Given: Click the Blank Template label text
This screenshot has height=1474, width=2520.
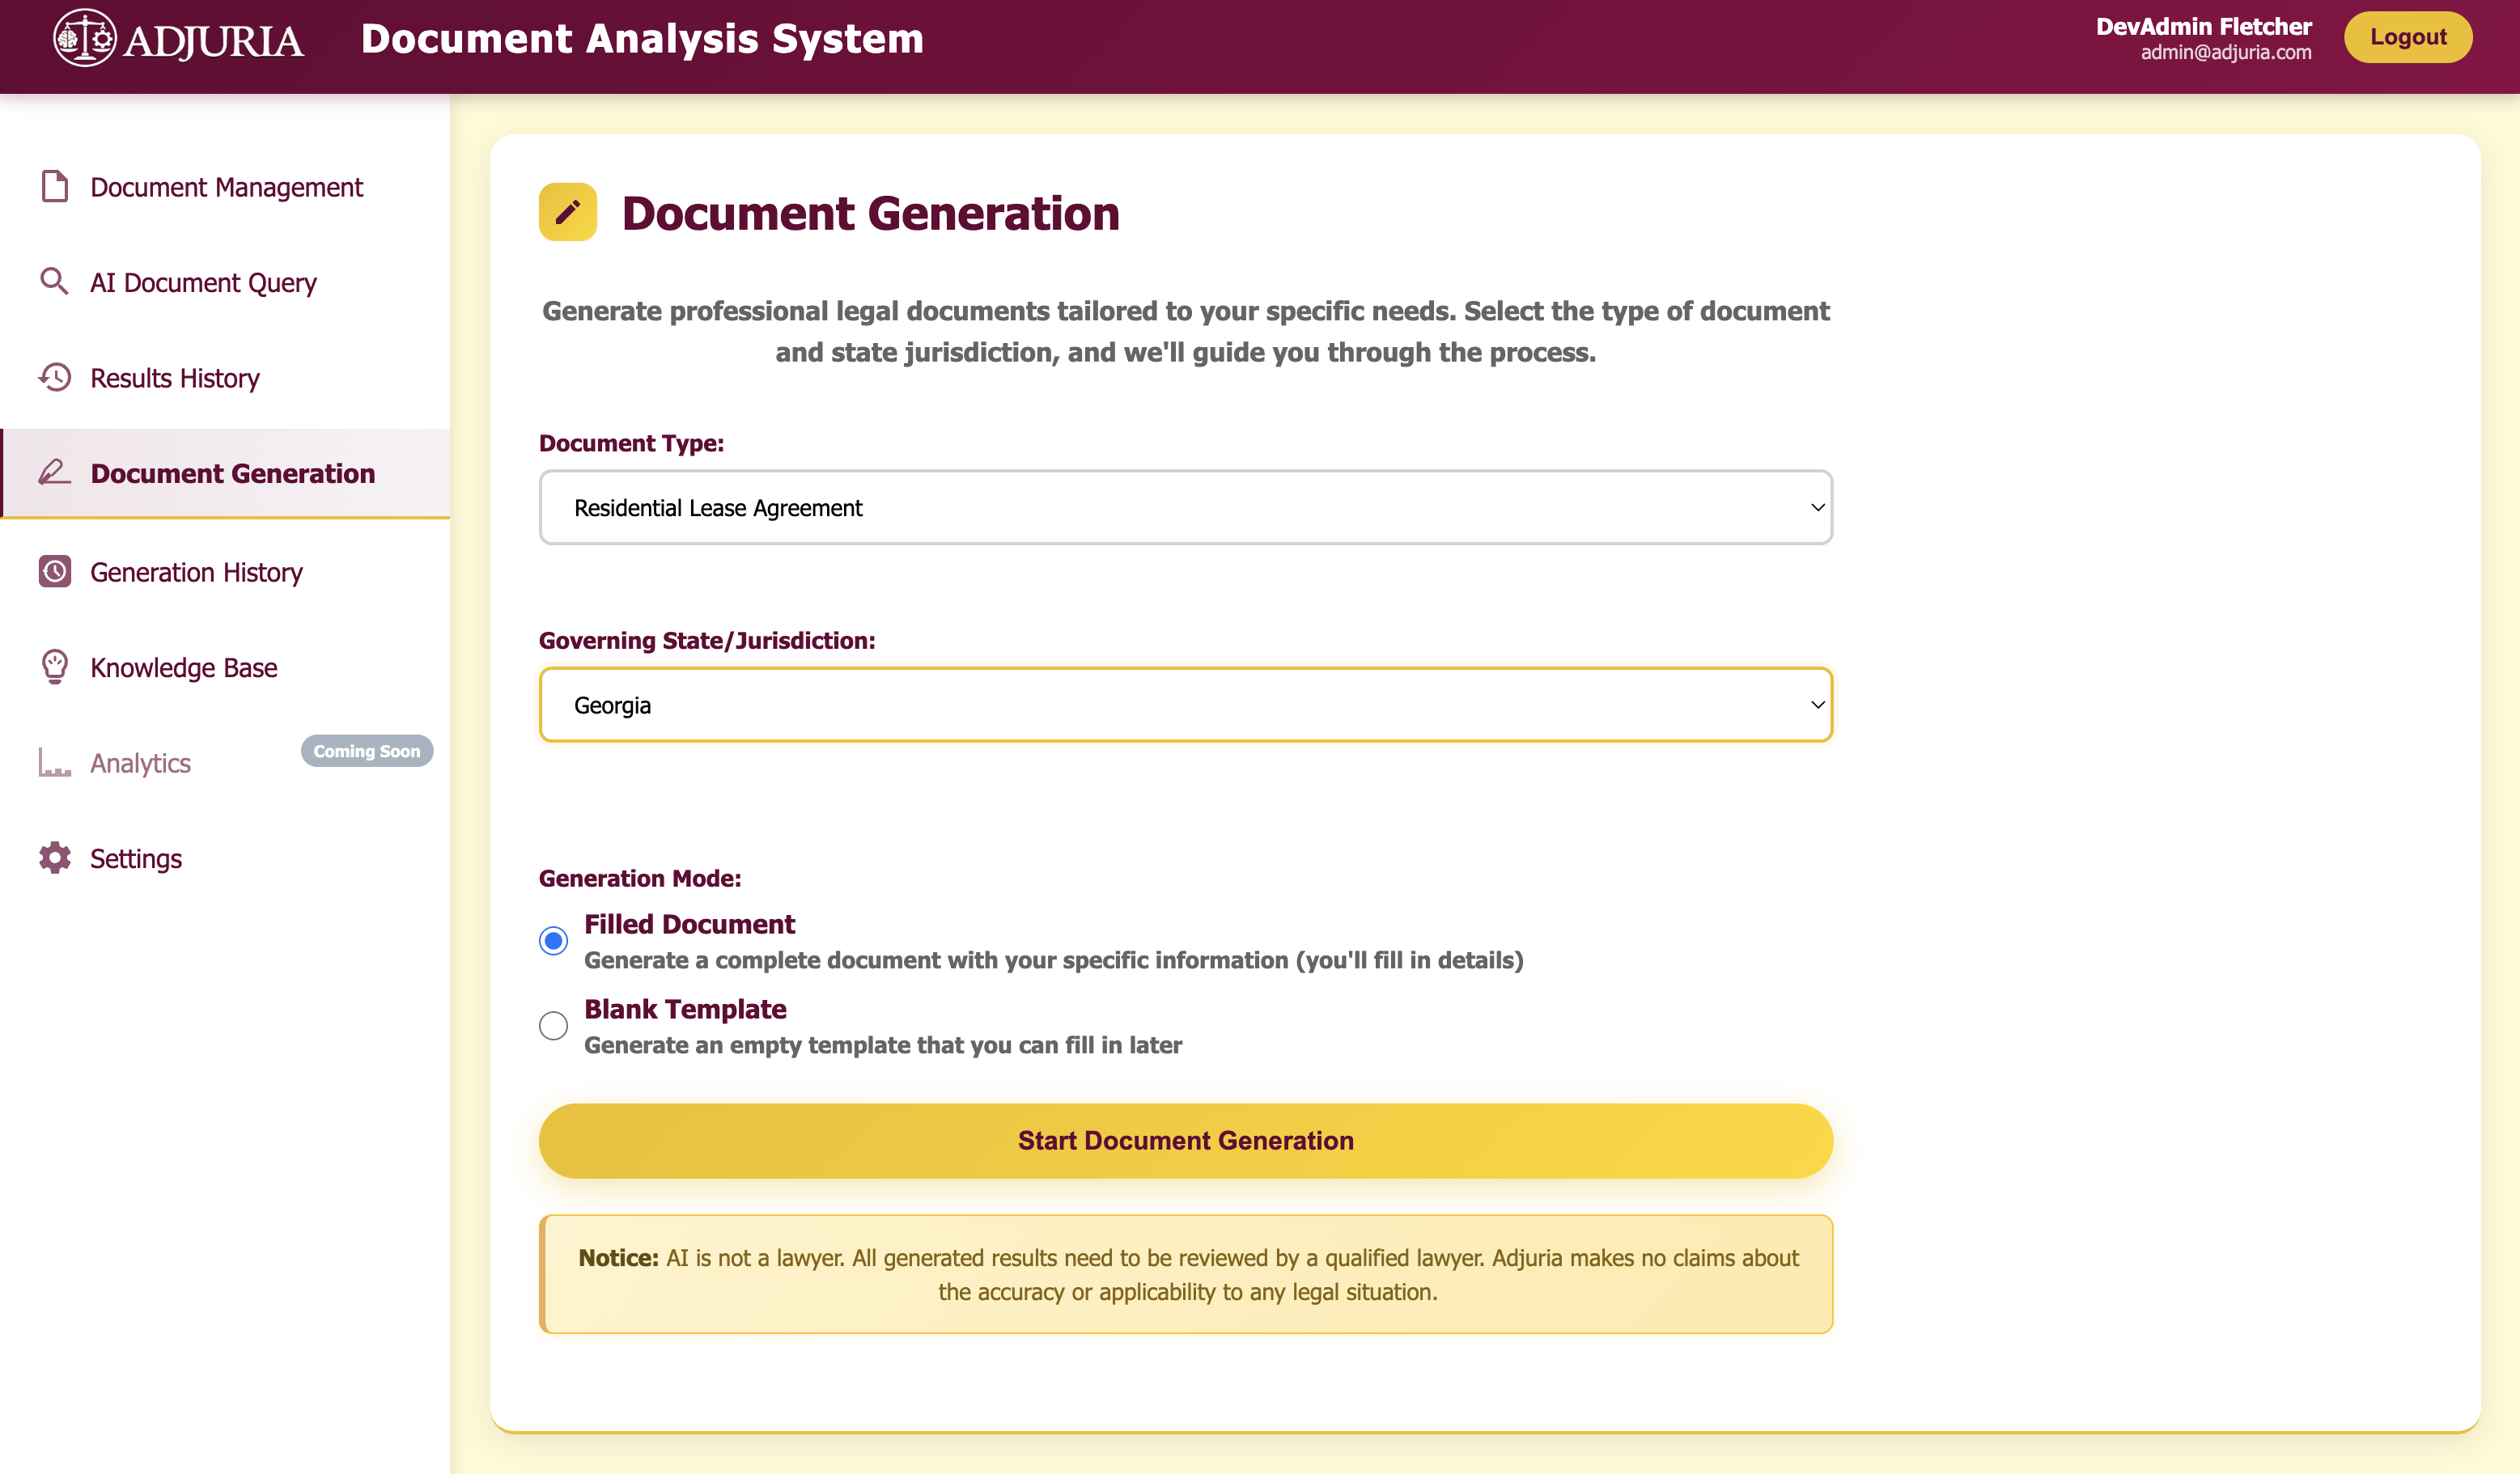Looking at the screenshot, I should click(685, 1009).
